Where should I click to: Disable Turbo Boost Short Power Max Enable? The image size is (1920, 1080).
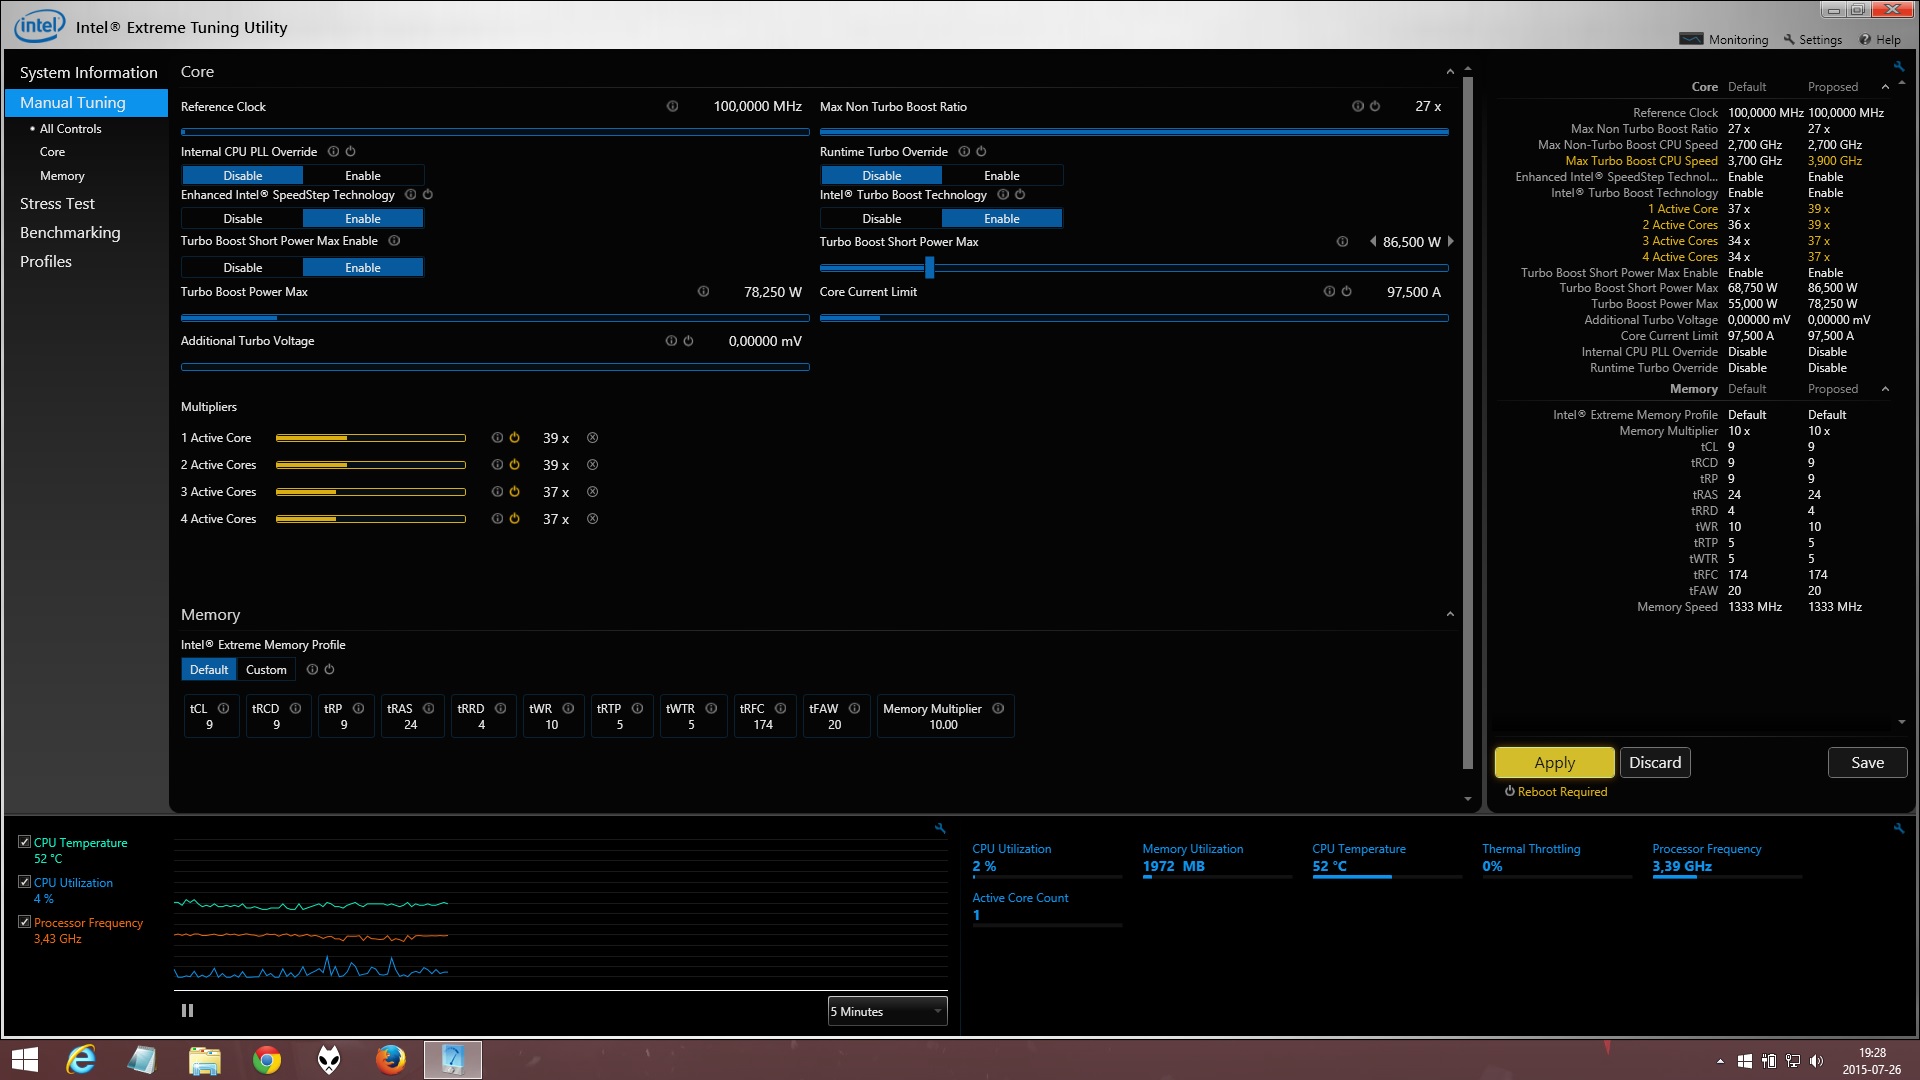pyautogui.click(x=243, y=268)
